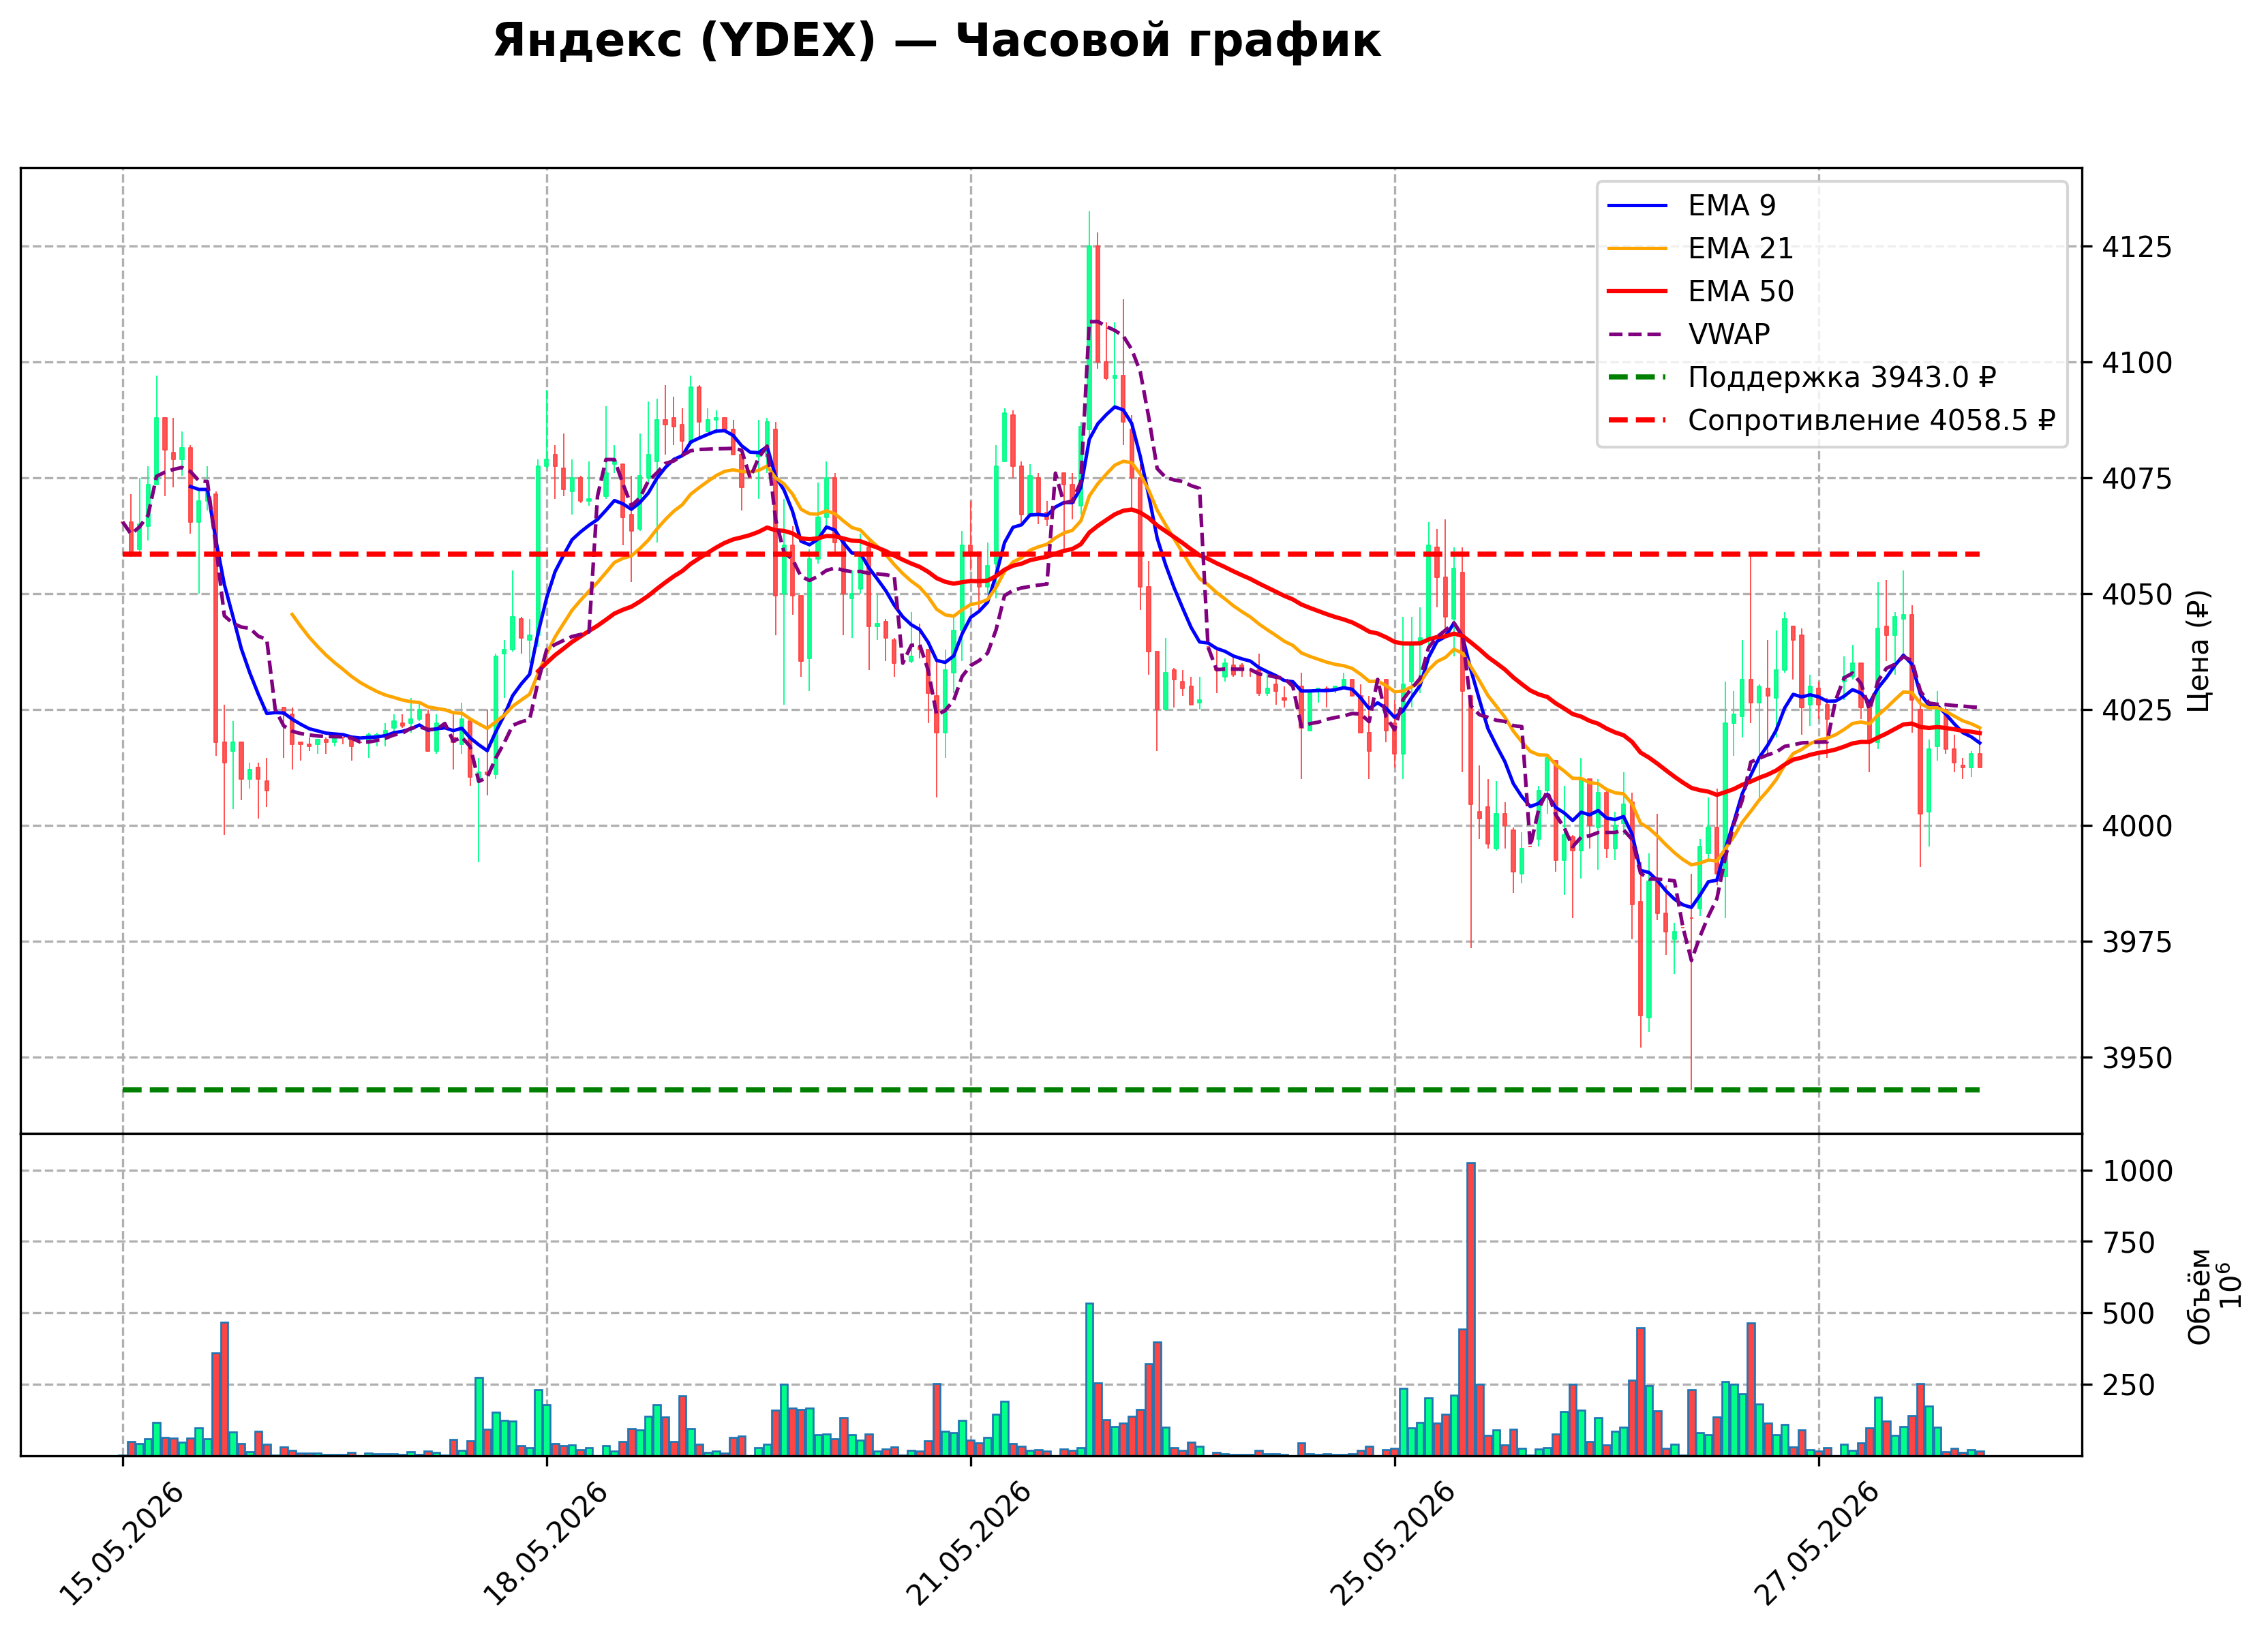Click volume axis label 1000
Screen dimensions: 2268x1631
tap(2137, 1171)
